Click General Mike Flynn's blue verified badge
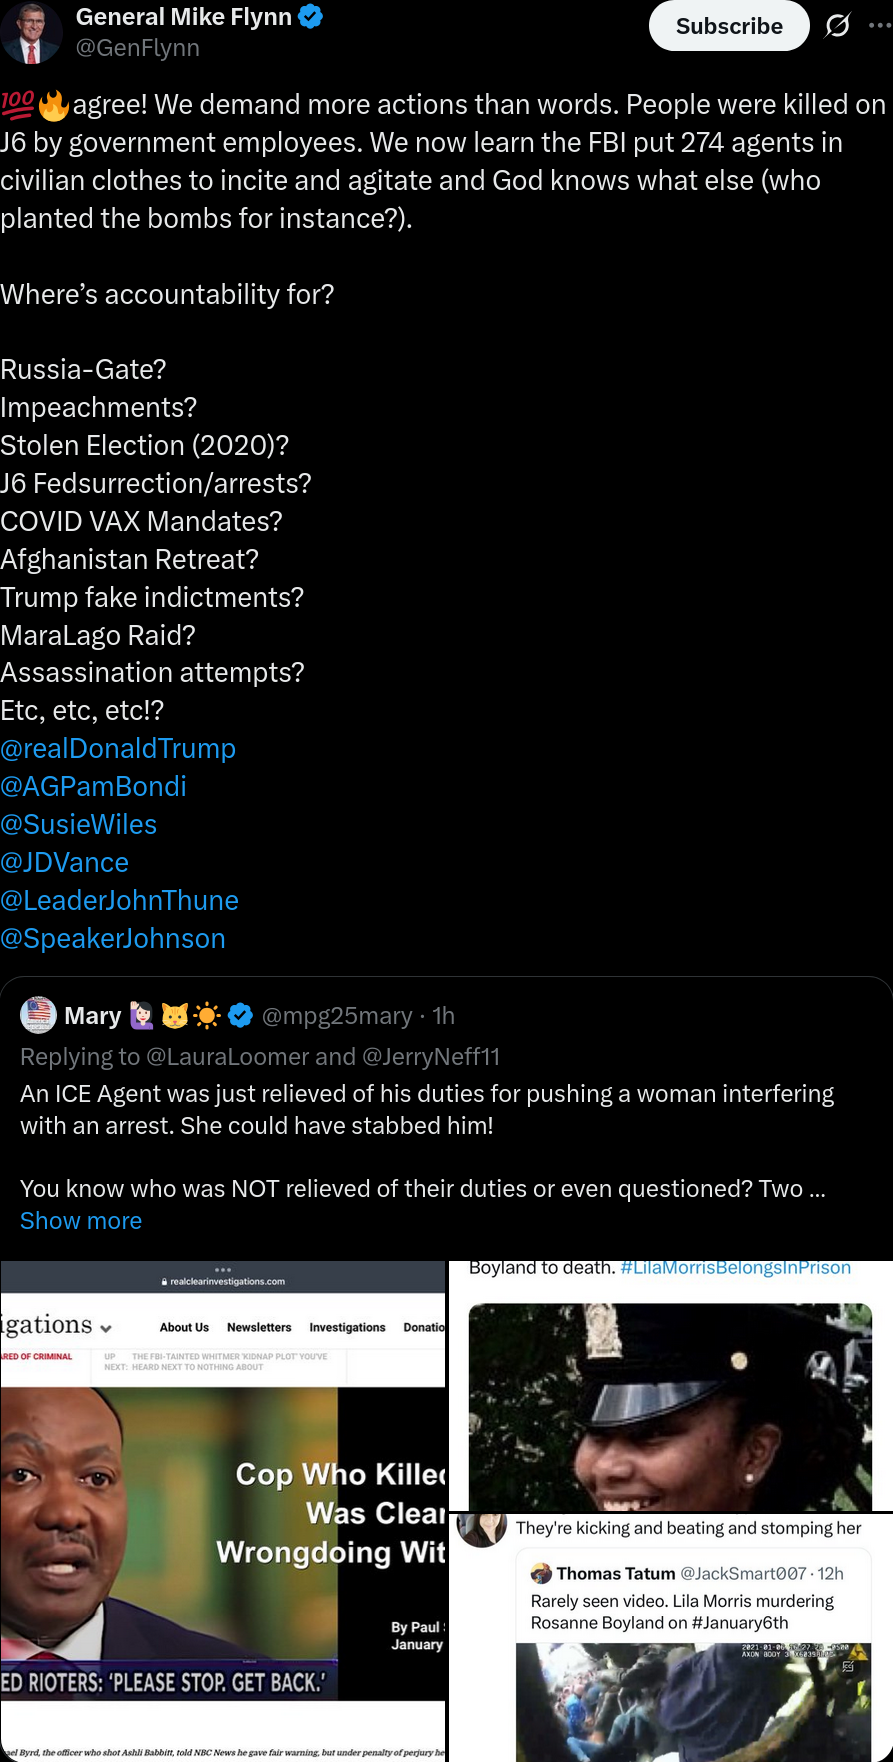Screen dimensions: 893x1763 (311, 17)
